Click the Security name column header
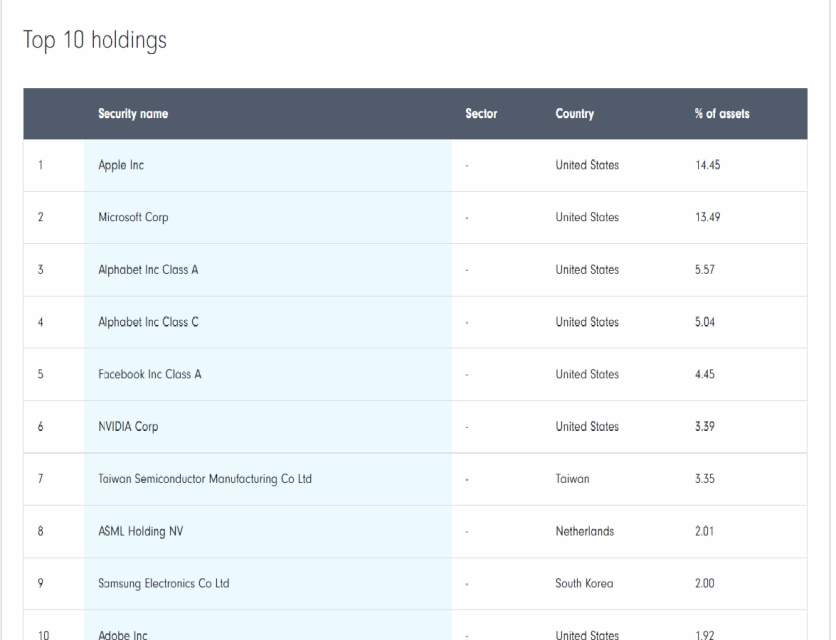This screenshot has width=836, height=640. (x=133, y=113)
